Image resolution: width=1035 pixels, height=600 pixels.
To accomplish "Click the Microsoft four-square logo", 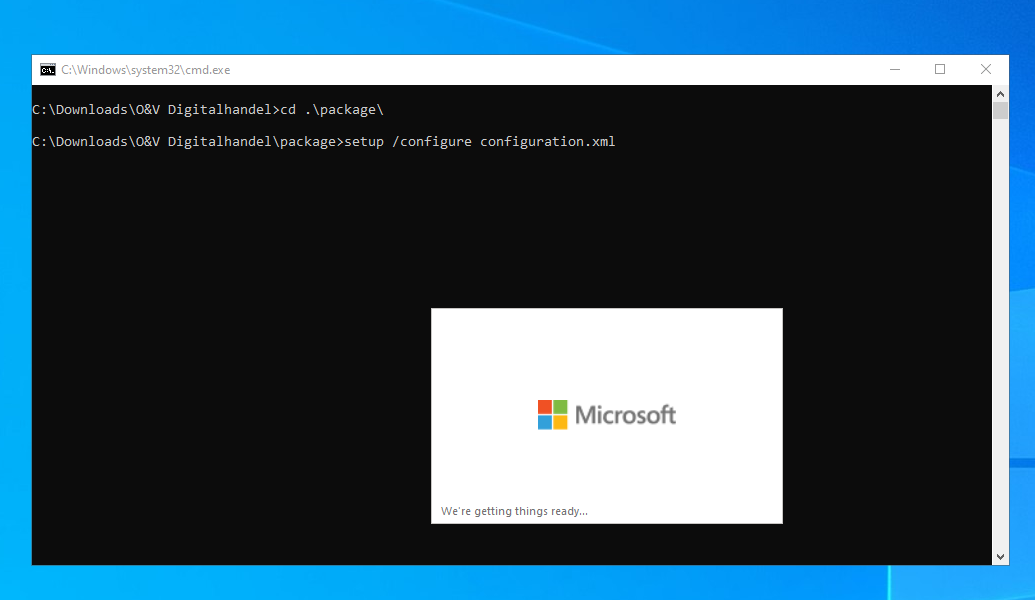I will pos(552,415).
